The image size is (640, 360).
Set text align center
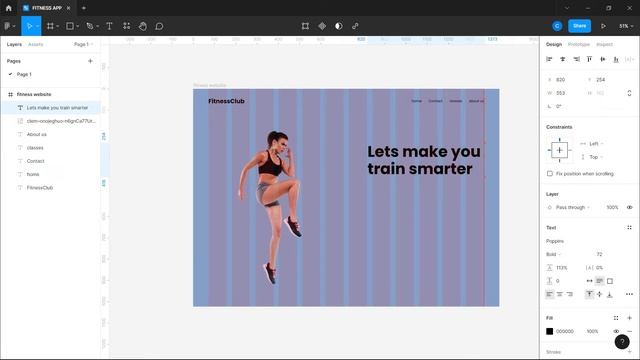click(x=560, y=294)
